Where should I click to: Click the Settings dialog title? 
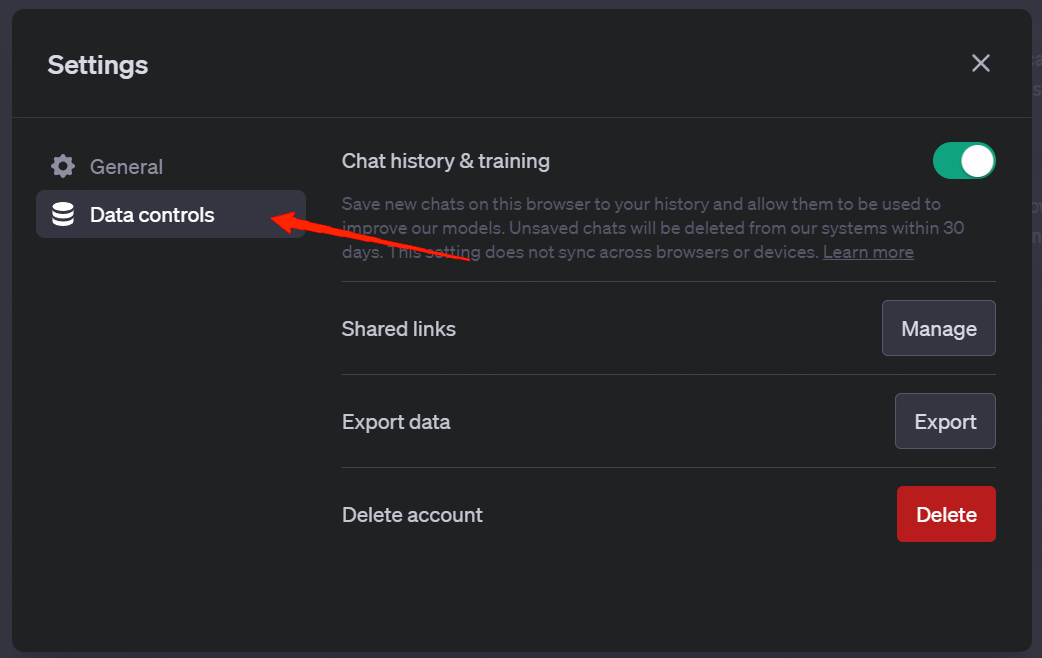pos(97,64)
